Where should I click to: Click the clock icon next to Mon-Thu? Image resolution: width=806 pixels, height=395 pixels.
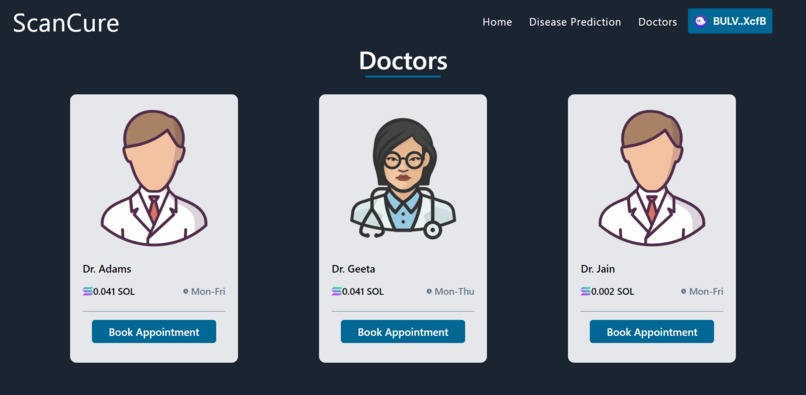[429, 292]
